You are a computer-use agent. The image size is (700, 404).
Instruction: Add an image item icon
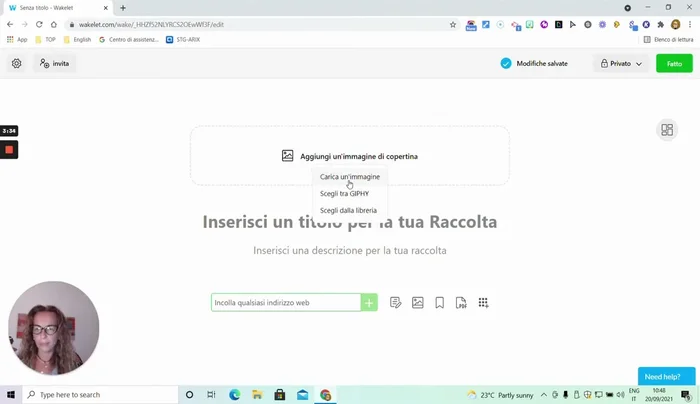417,303
